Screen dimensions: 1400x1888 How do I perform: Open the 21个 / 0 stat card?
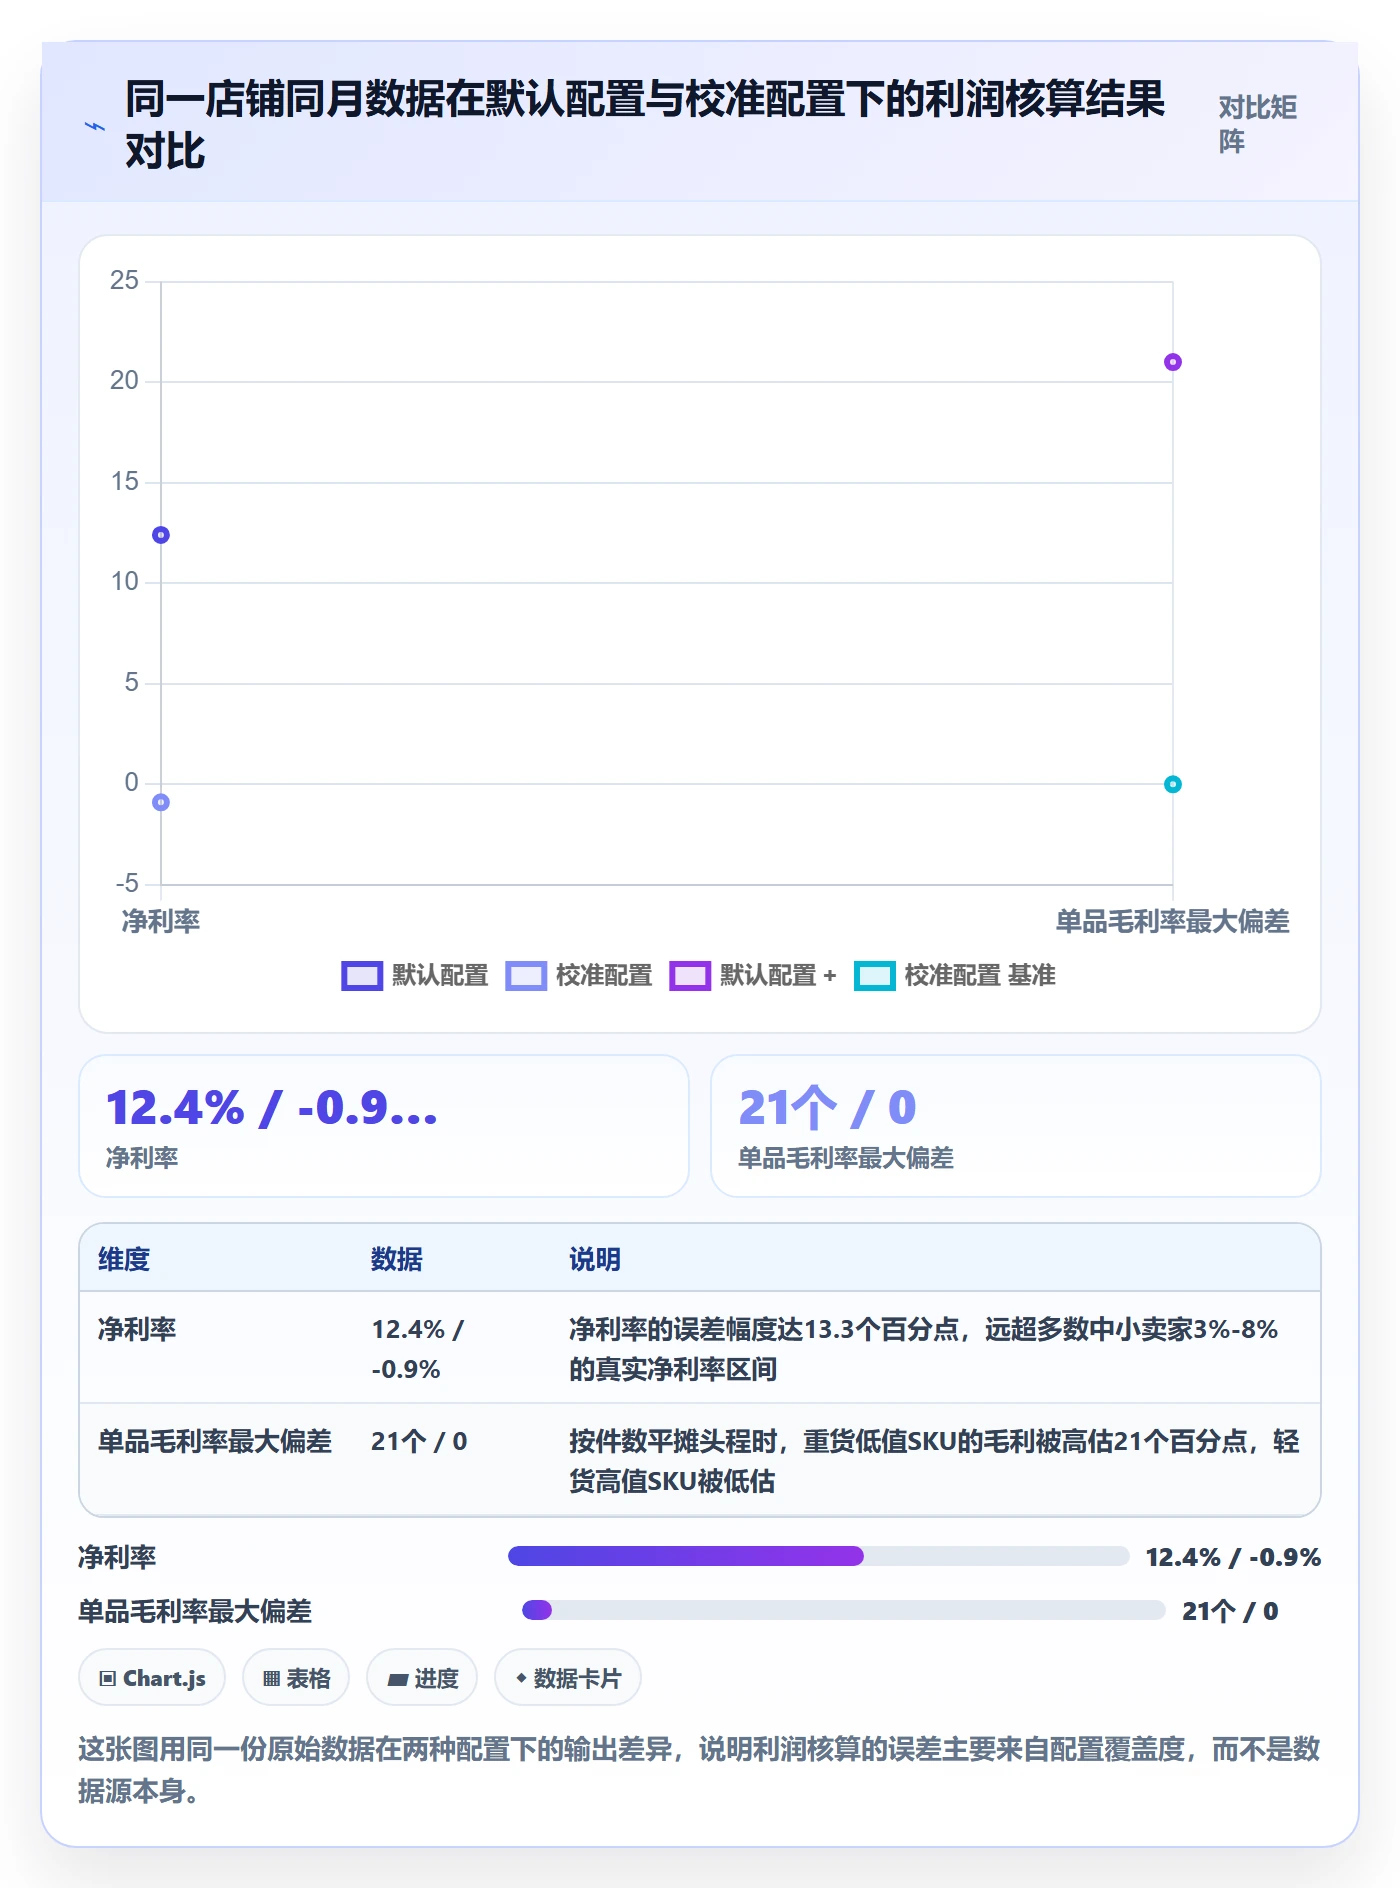point(1016,1126)
